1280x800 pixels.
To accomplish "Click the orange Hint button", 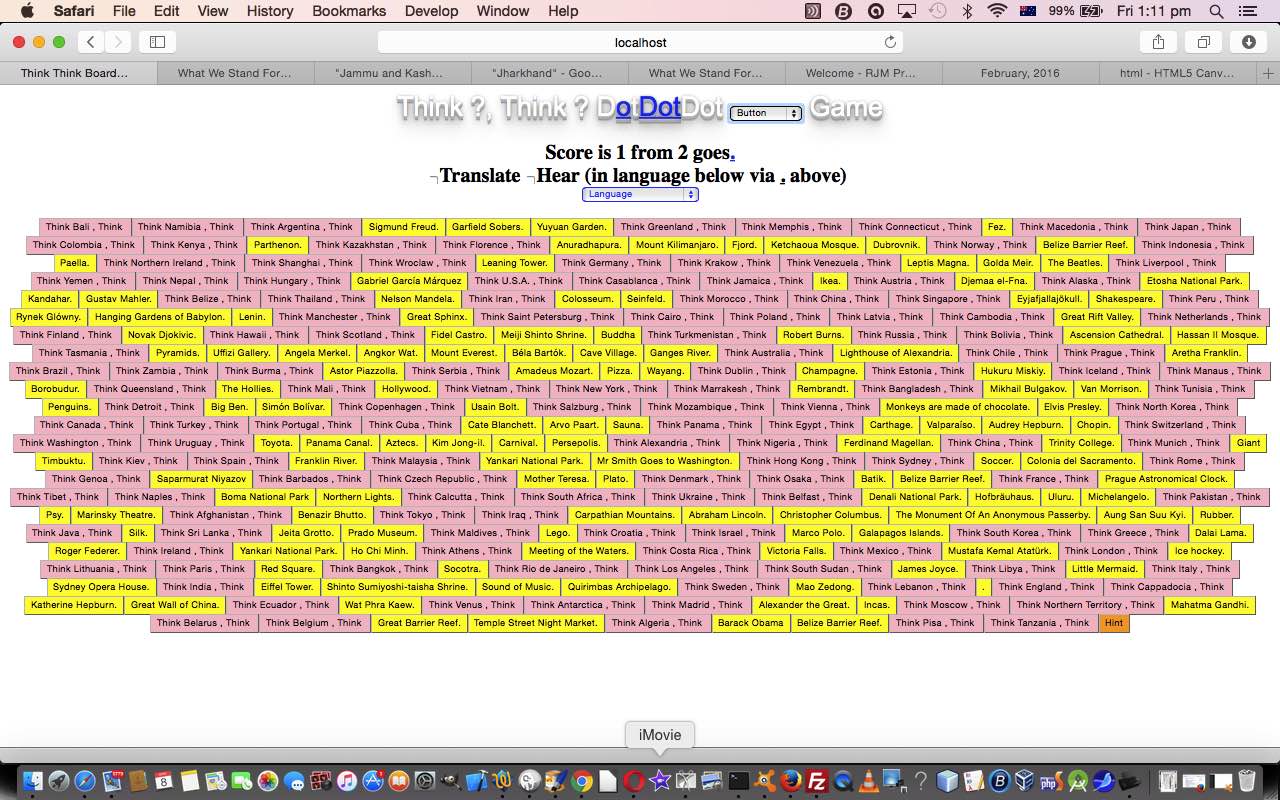I will [1114, 623].
